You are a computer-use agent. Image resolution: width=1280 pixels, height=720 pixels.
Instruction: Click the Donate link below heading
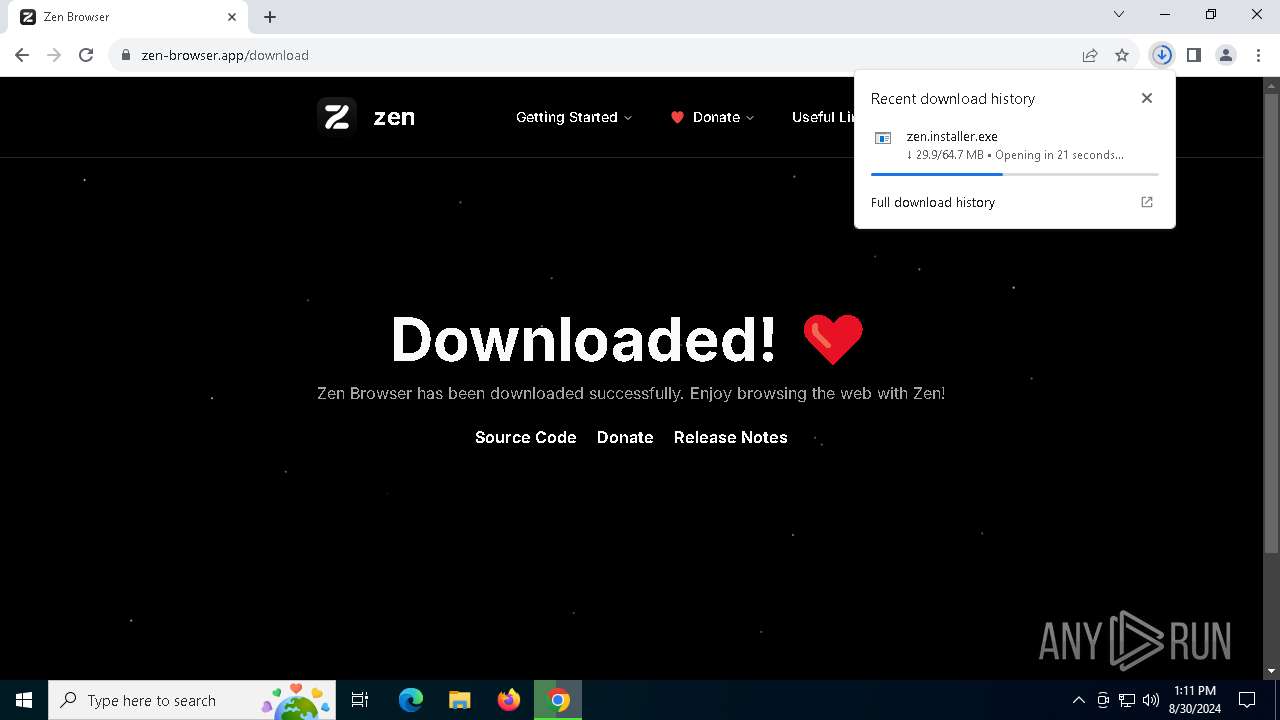(x=625, y=437)
